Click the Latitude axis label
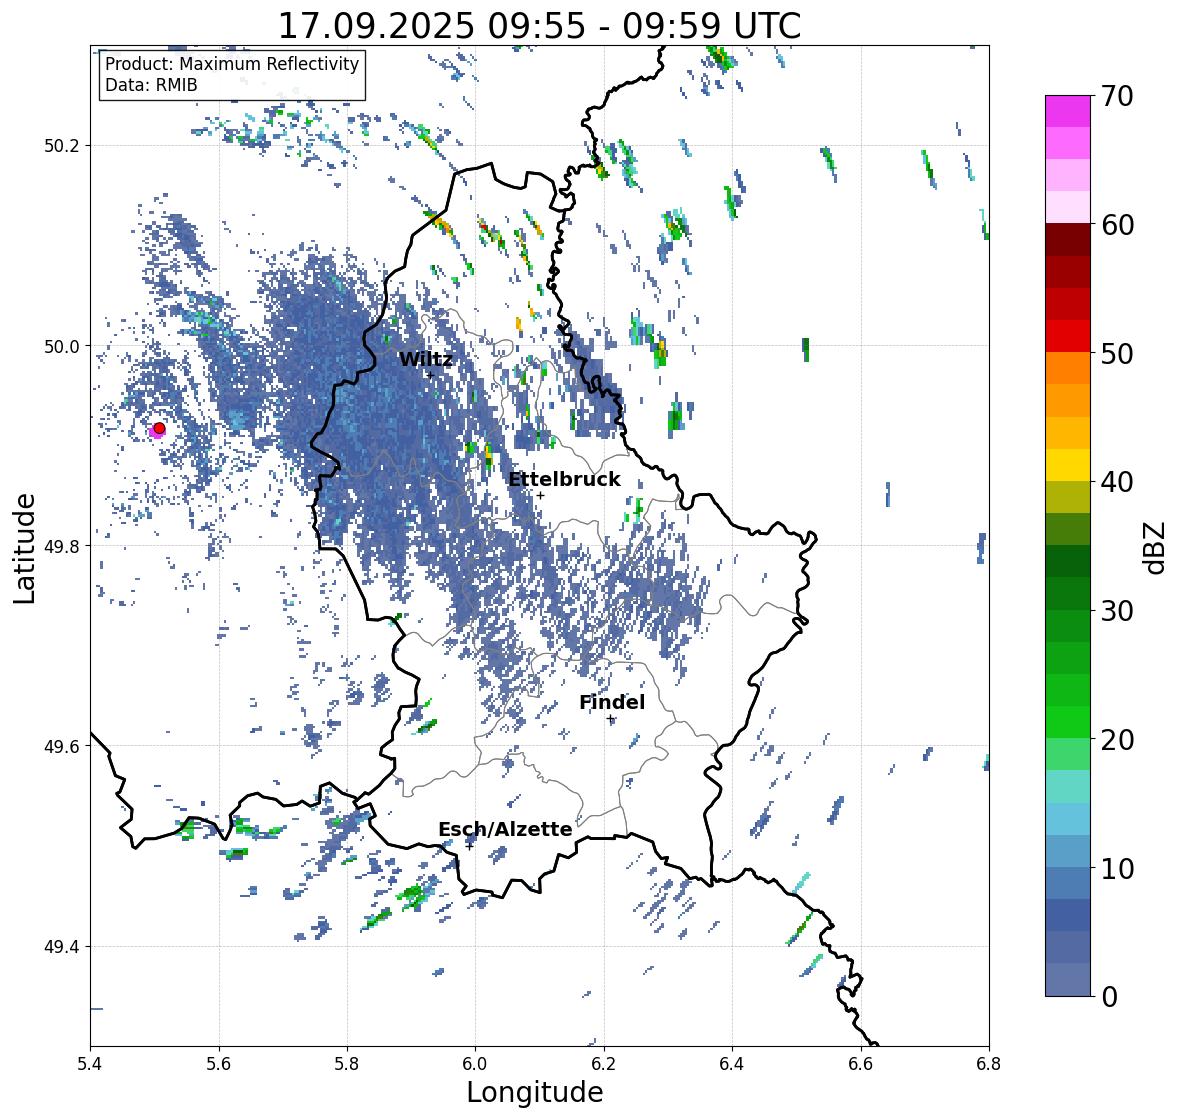Viewport: 1179px width, 1117px height. click(x=25, y=548)
